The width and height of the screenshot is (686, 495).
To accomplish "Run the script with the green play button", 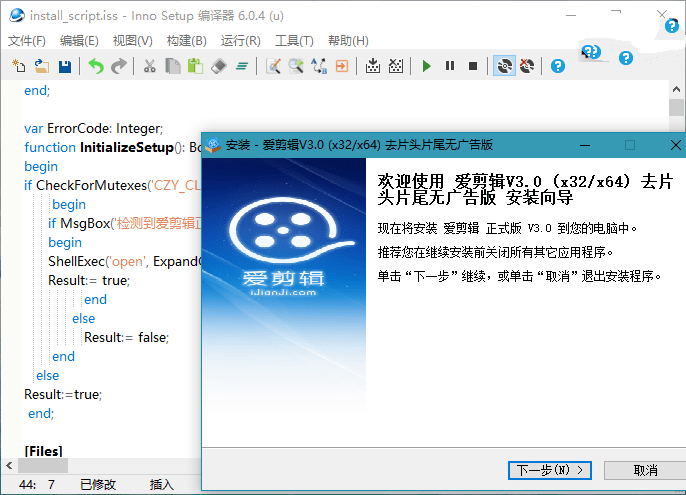I will tap(426, 66).
